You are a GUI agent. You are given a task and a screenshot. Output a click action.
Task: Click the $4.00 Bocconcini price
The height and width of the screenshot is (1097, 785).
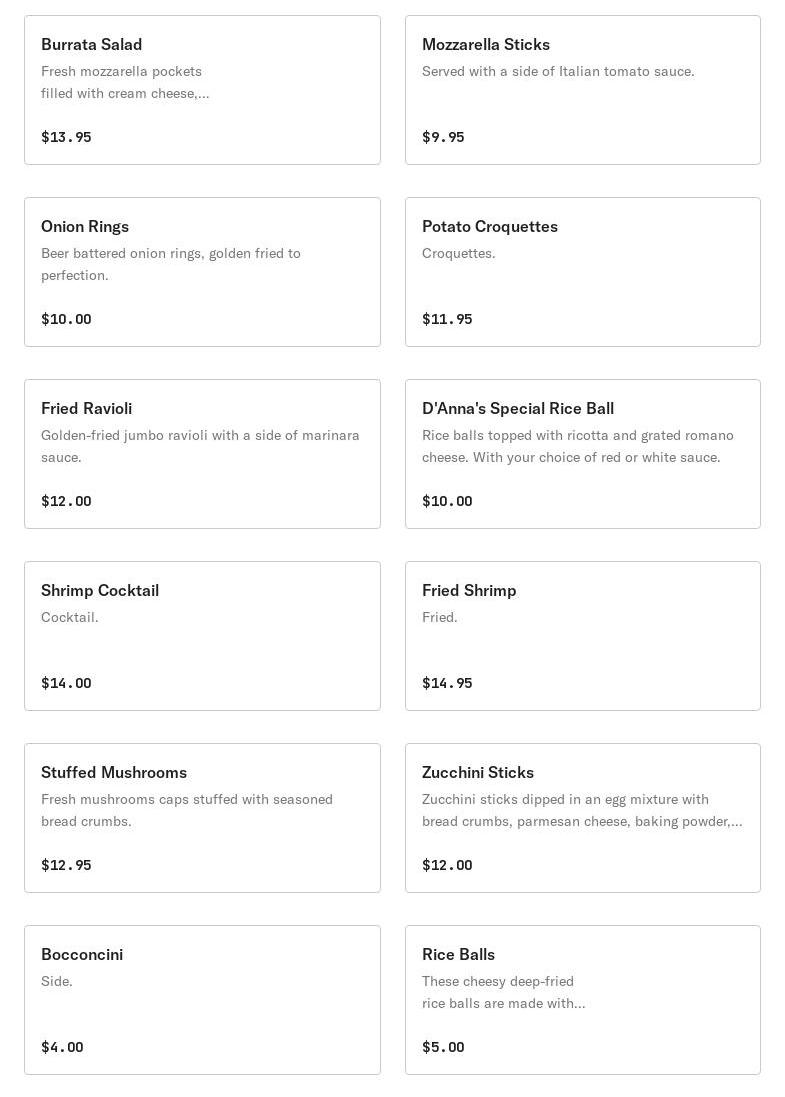[62, 1047]
